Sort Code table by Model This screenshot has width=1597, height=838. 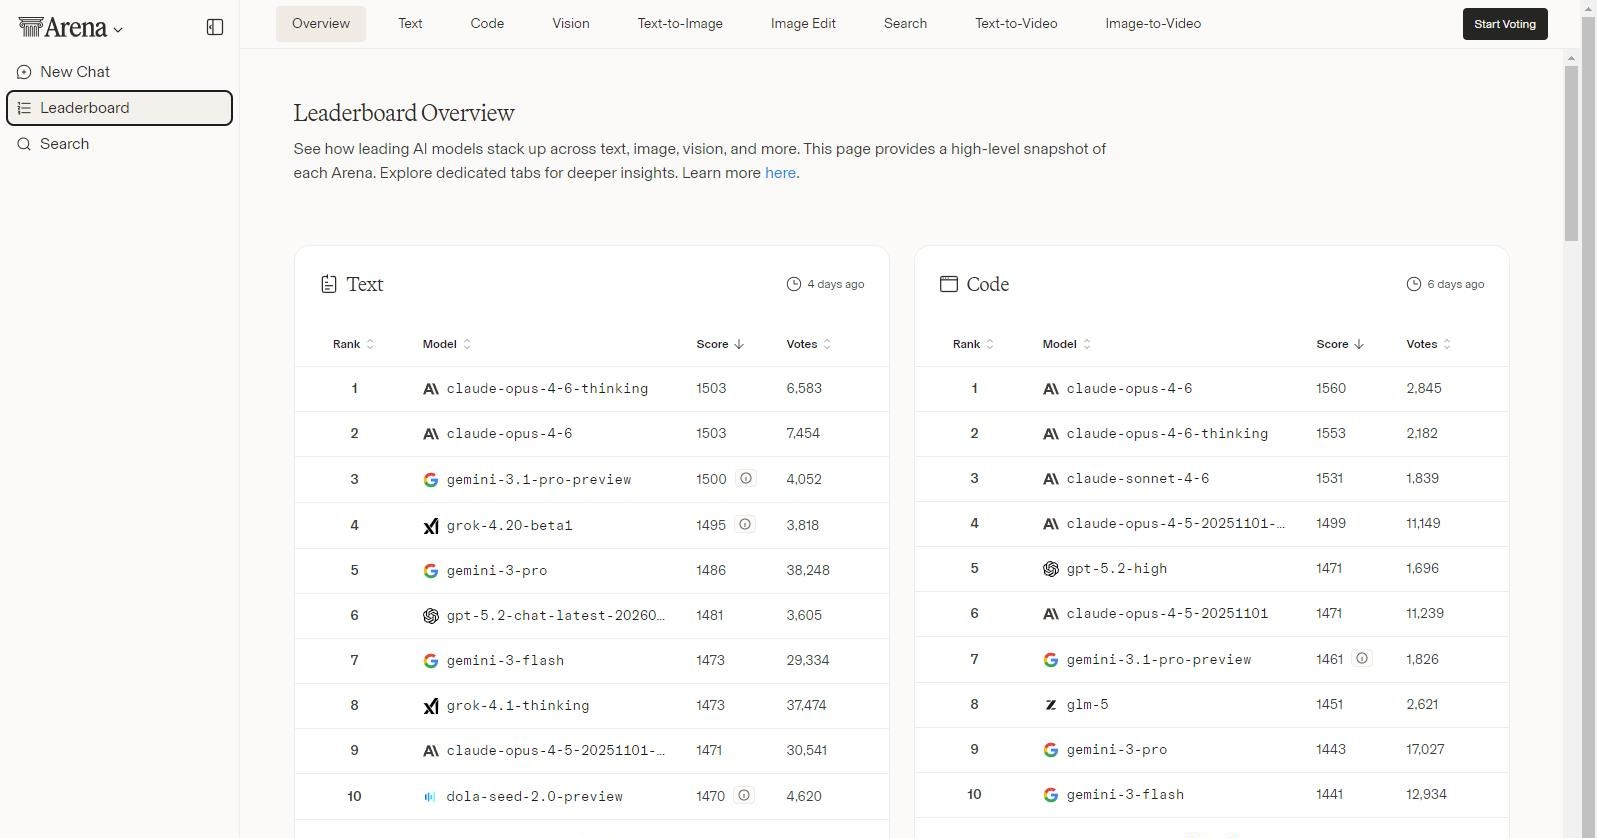1066,344
